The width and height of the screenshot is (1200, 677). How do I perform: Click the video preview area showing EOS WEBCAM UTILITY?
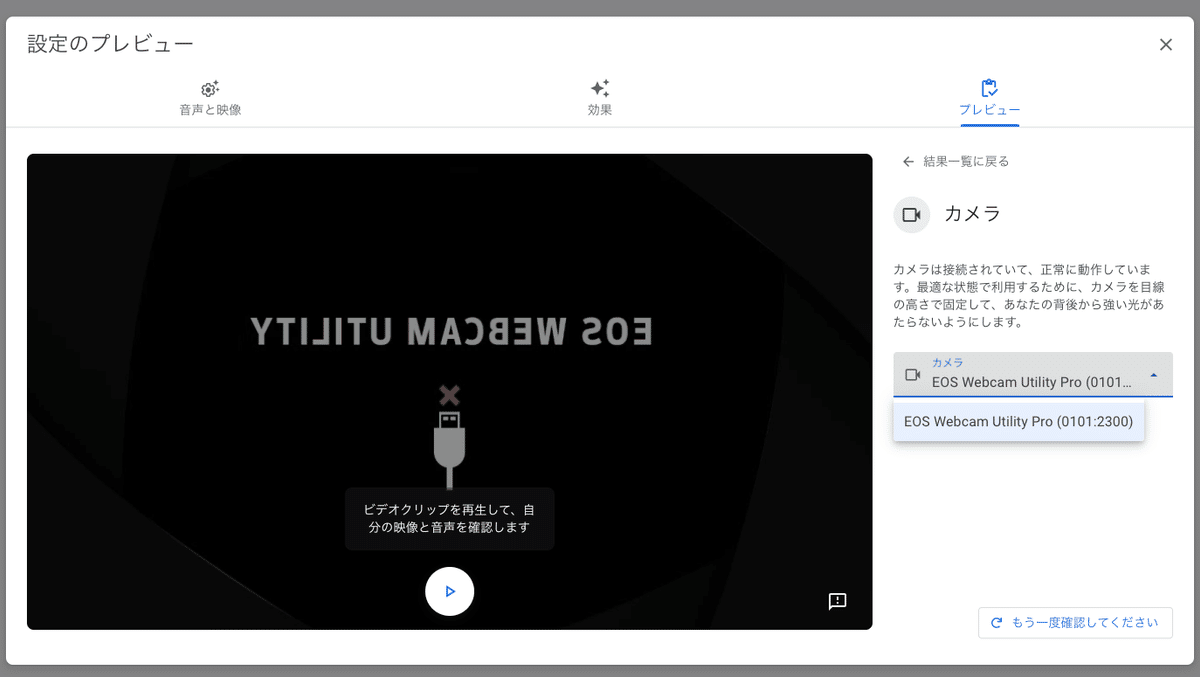449,391
